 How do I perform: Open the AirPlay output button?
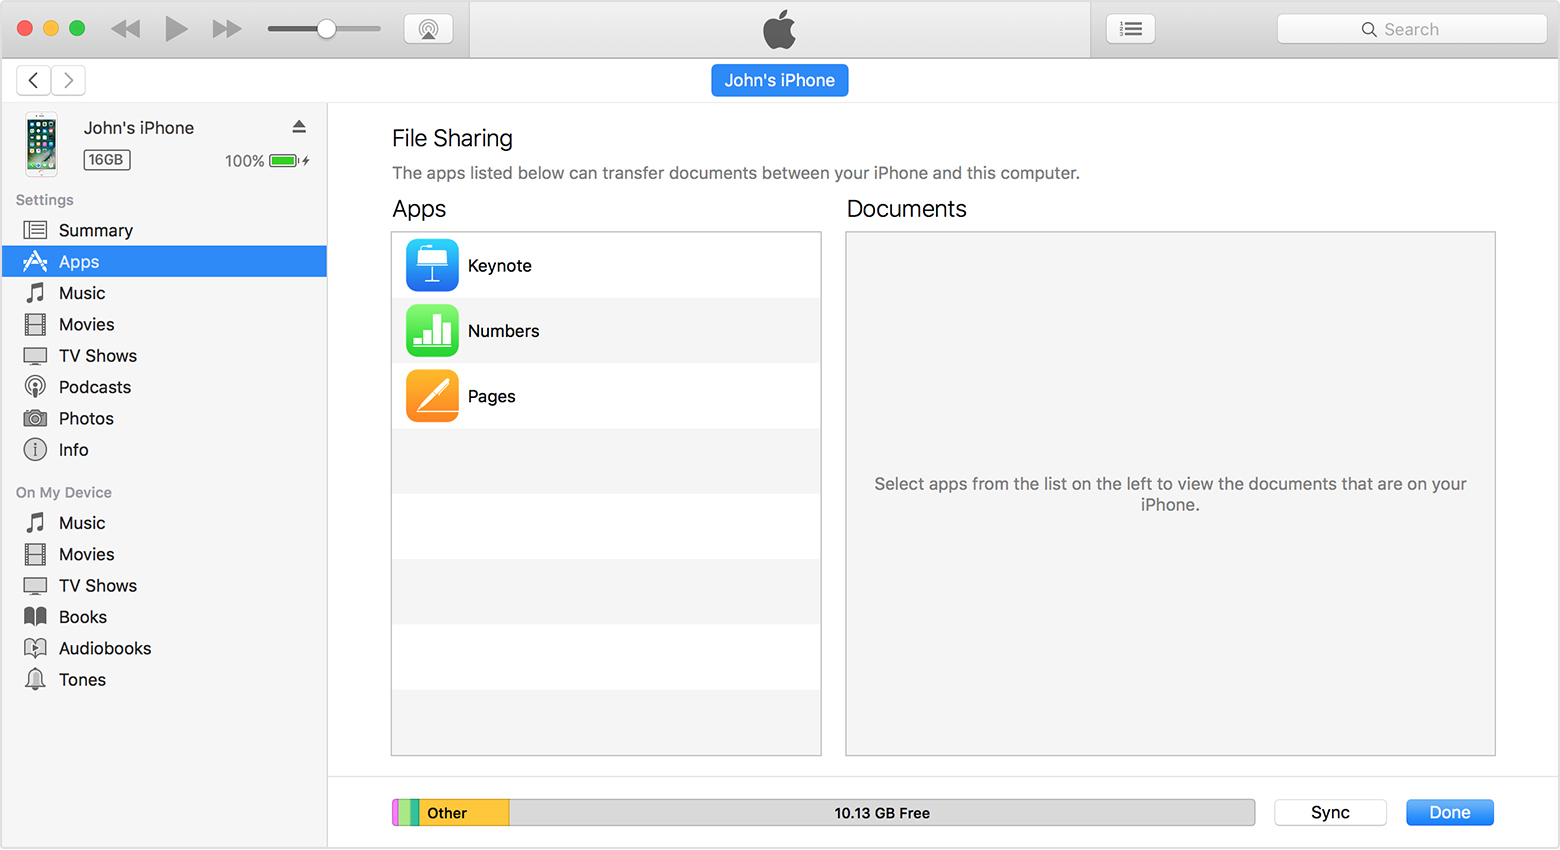(x=428, y=29)
